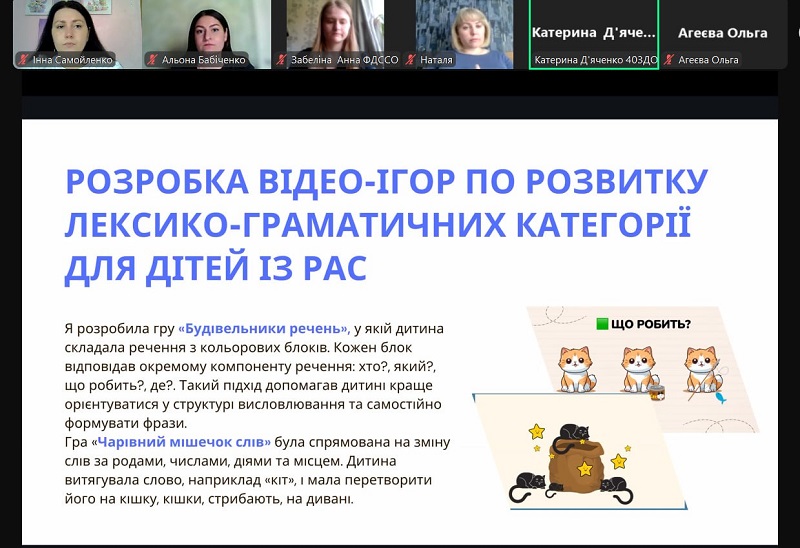Select Наталя video thumbnail
The image size is (800, 548).
464,34
